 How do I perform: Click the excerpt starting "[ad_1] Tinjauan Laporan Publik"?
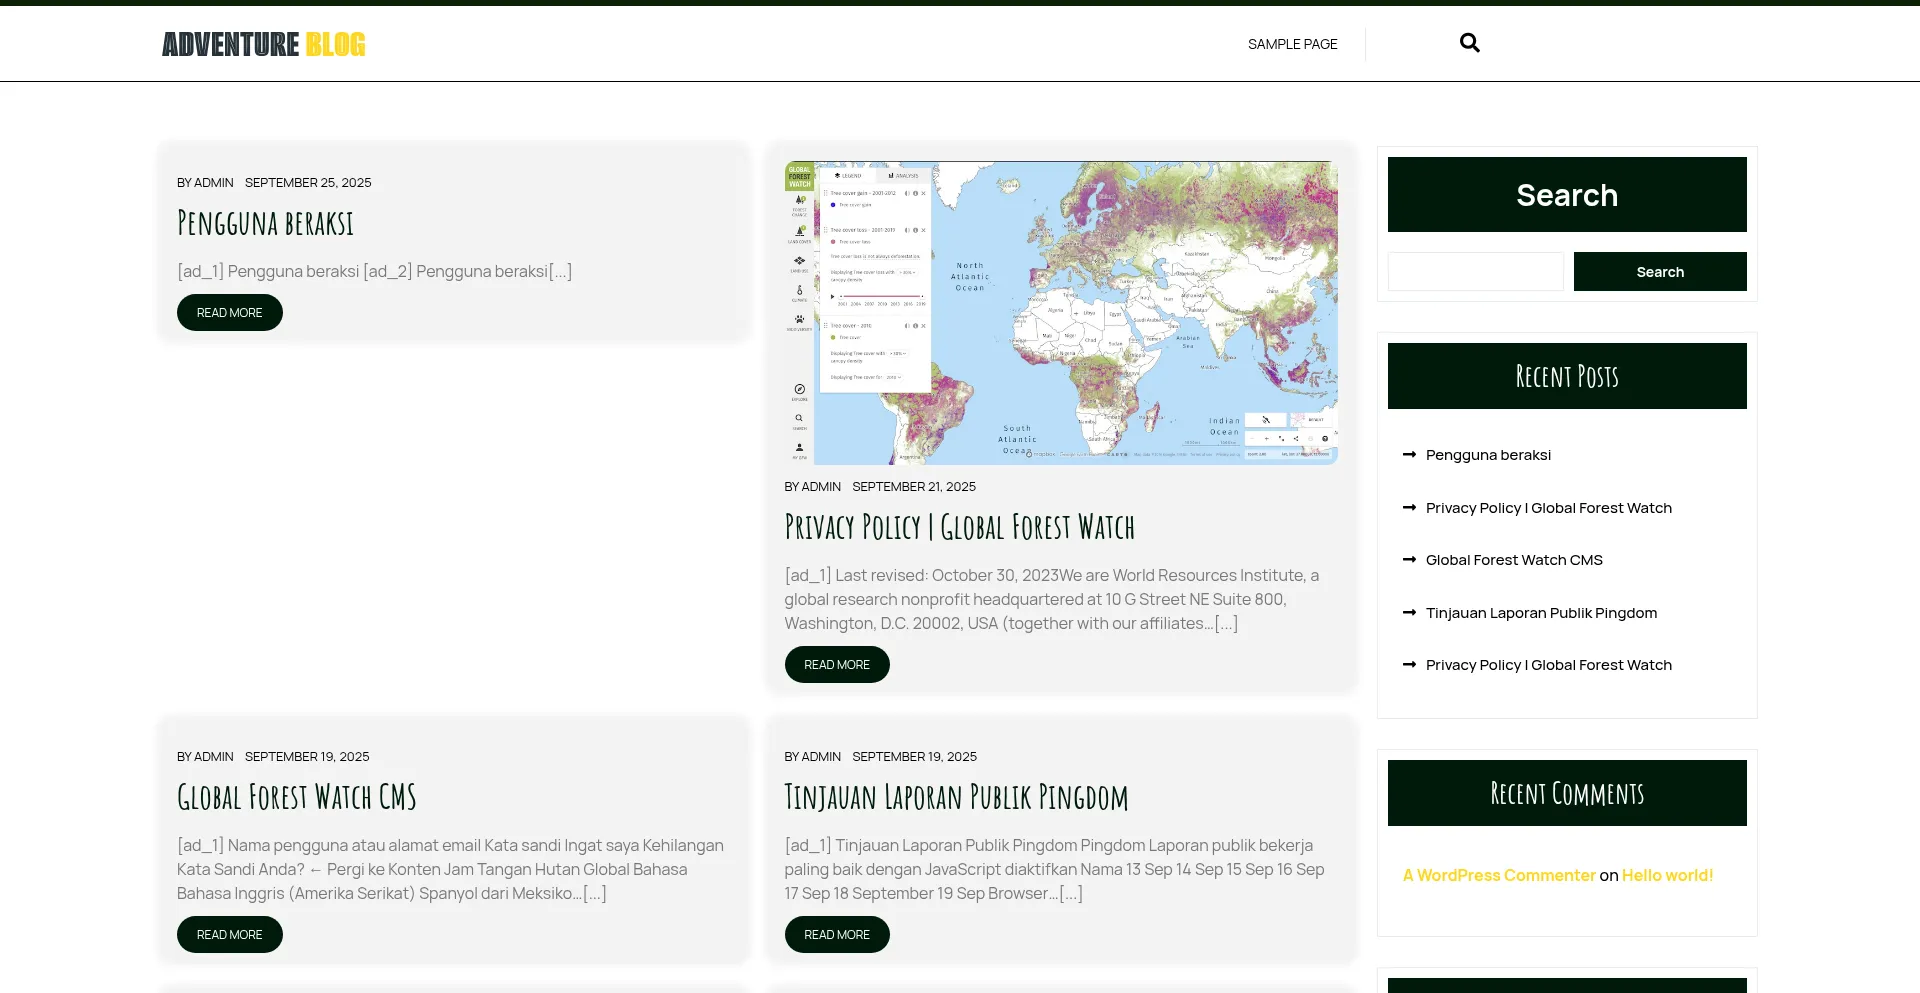pyautogui.click(x=1055, y=869)
